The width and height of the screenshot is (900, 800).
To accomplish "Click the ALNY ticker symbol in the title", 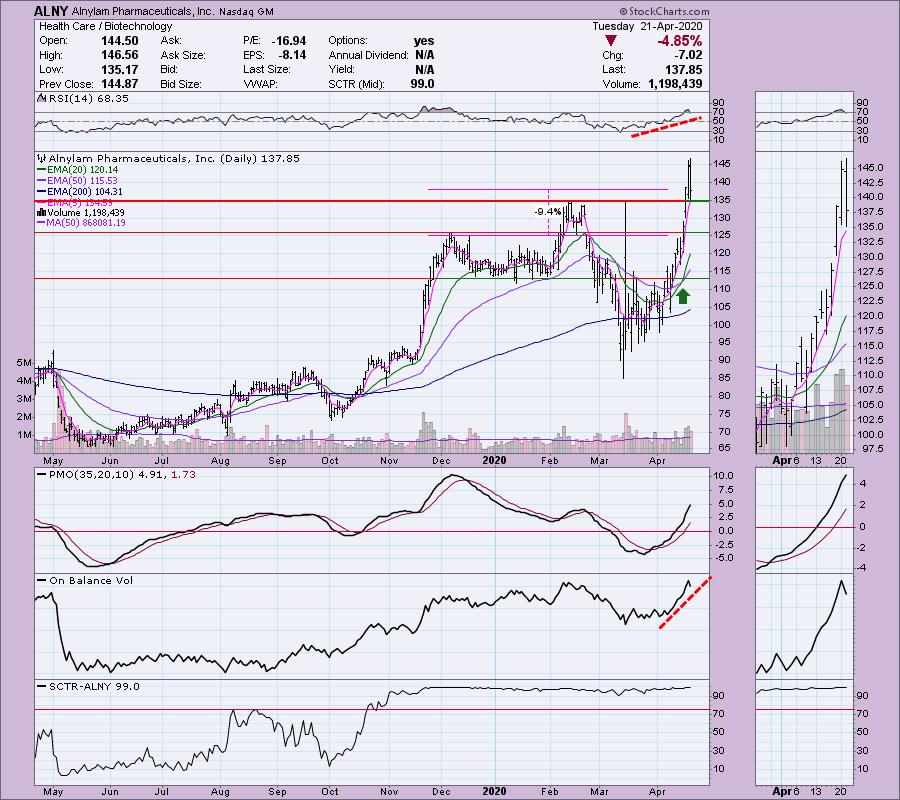I will 51,11.
